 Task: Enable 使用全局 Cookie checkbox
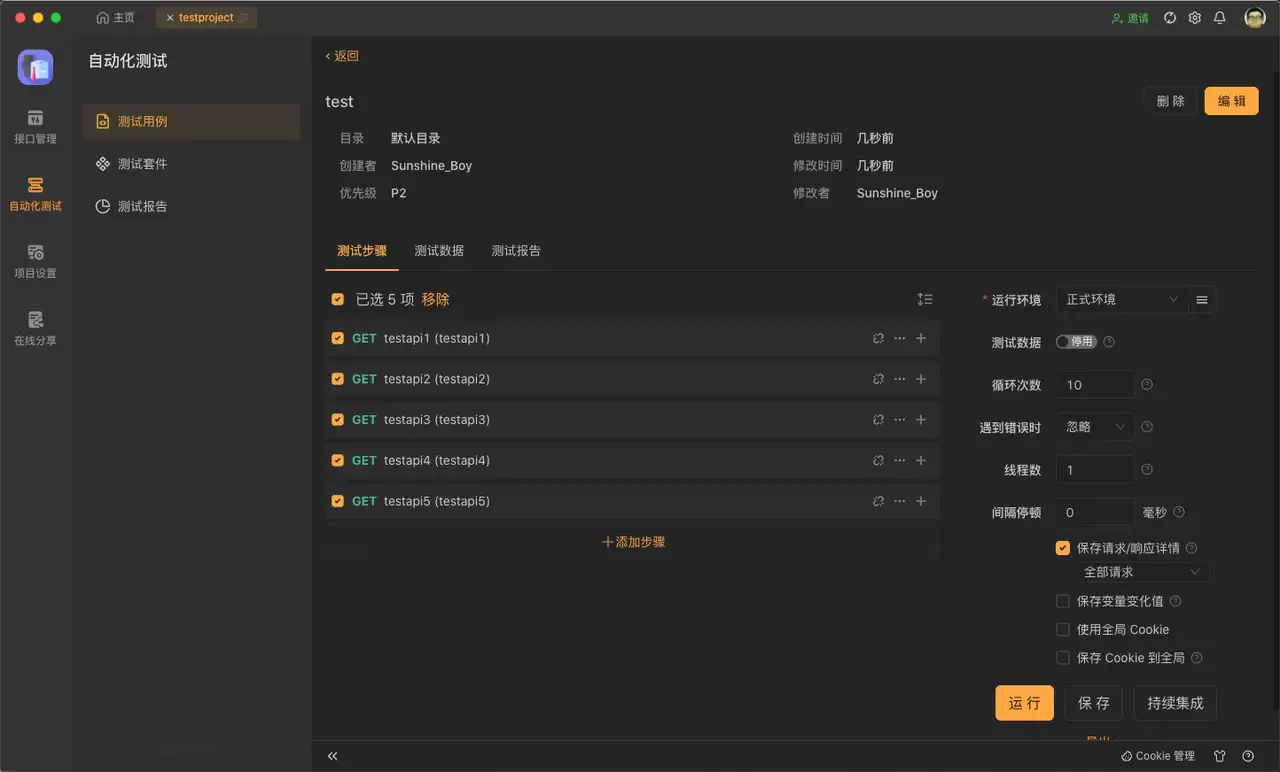1063,629
